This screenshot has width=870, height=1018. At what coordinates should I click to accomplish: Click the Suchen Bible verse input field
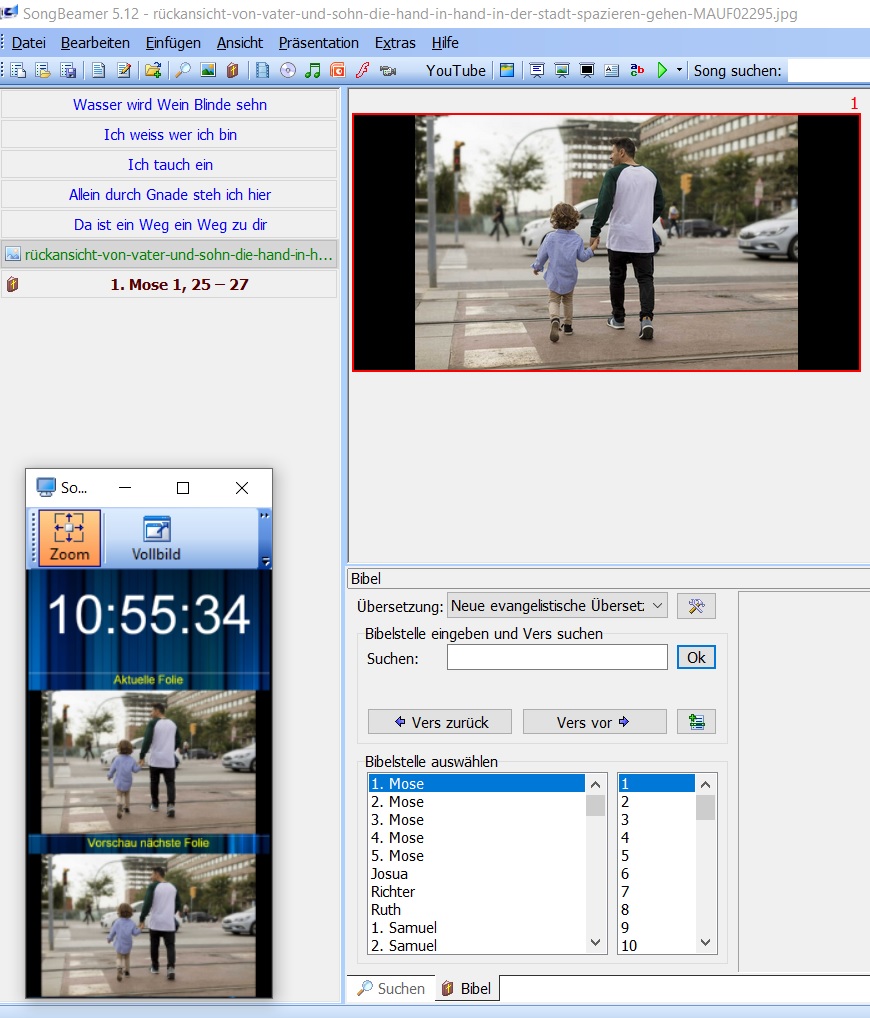pos(557,658)
